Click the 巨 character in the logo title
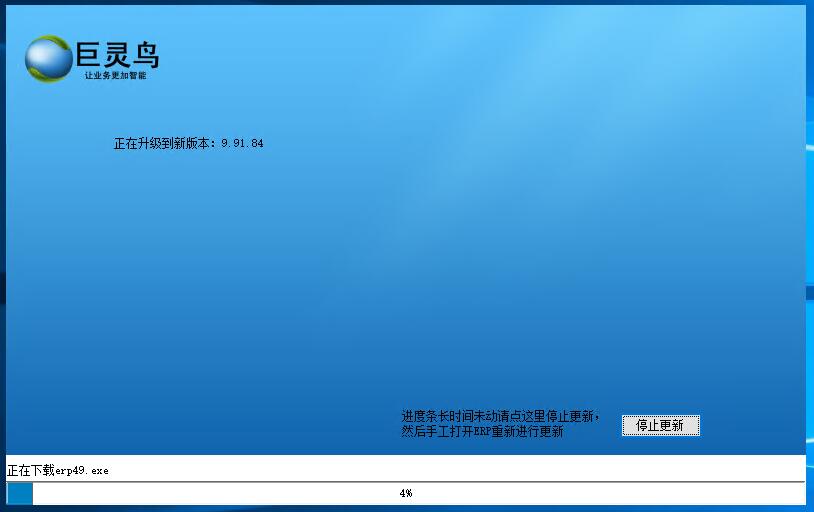 (x=89, y=54)
